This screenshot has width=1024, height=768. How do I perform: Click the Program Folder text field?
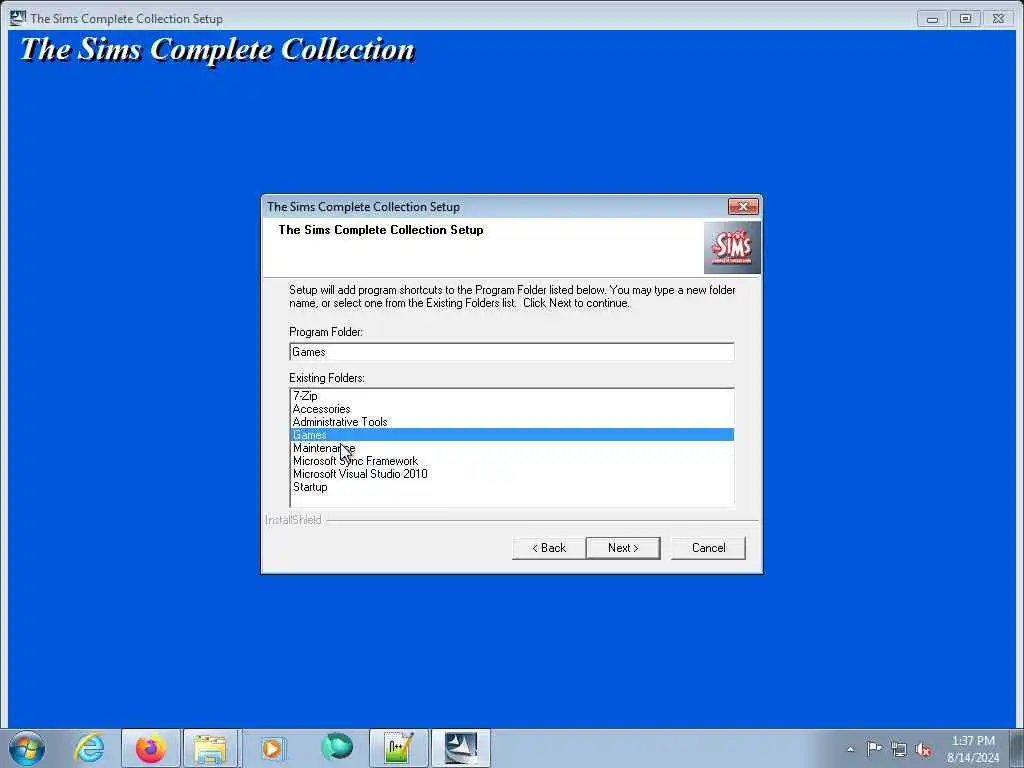click(511, 352)
